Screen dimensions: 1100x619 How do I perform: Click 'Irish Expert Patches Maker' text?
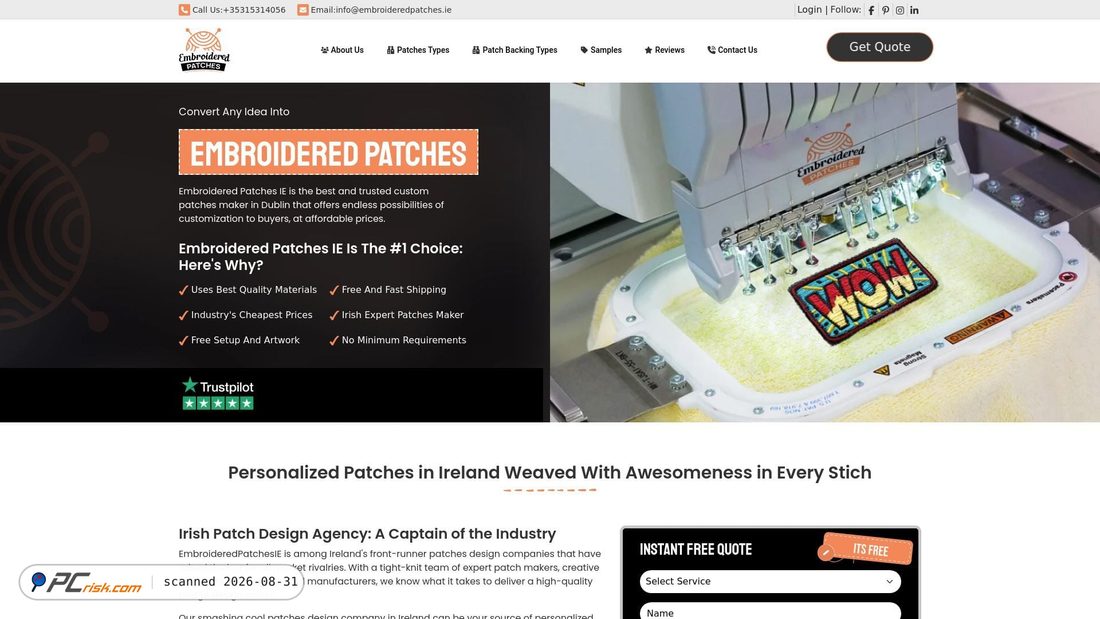click(x=403, y=315)
